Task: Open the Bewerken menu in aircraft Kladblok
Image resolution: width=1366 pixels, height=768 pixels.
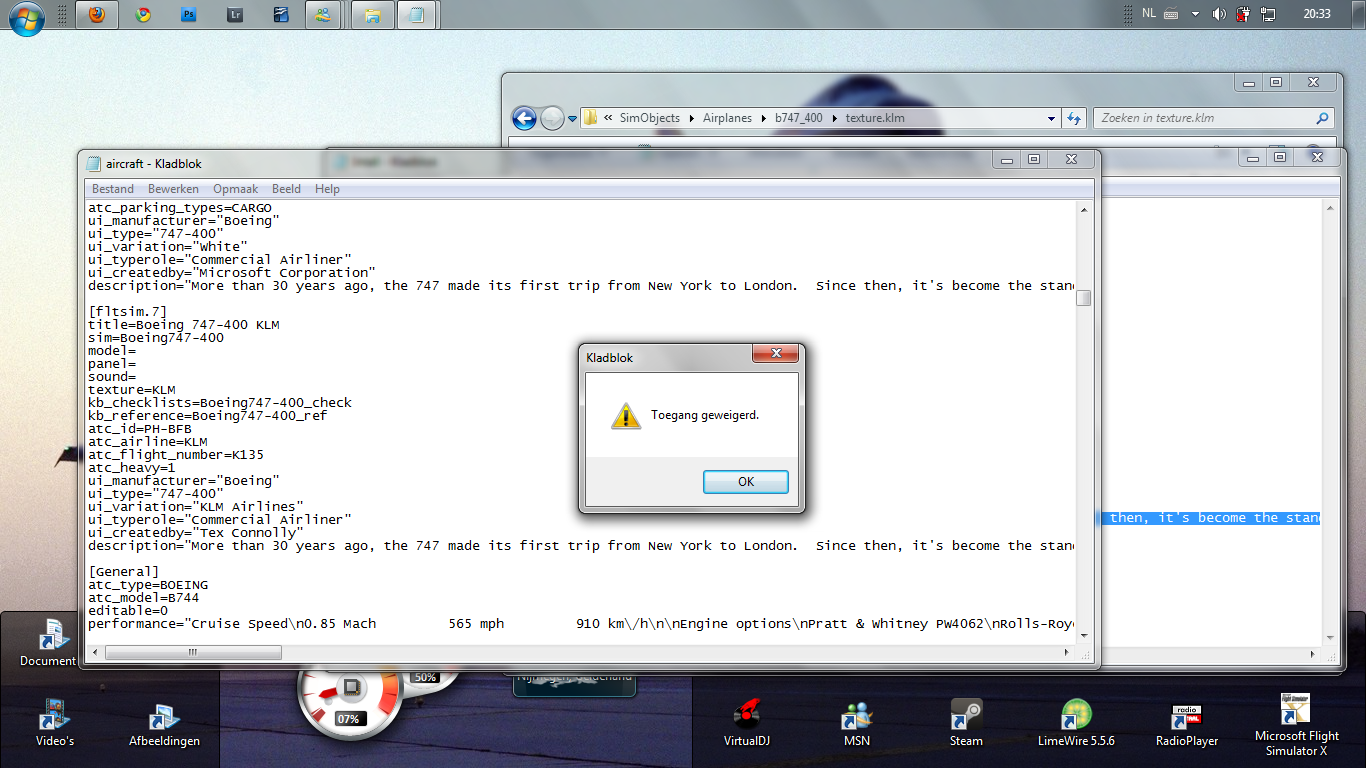Action: [173, 189]
